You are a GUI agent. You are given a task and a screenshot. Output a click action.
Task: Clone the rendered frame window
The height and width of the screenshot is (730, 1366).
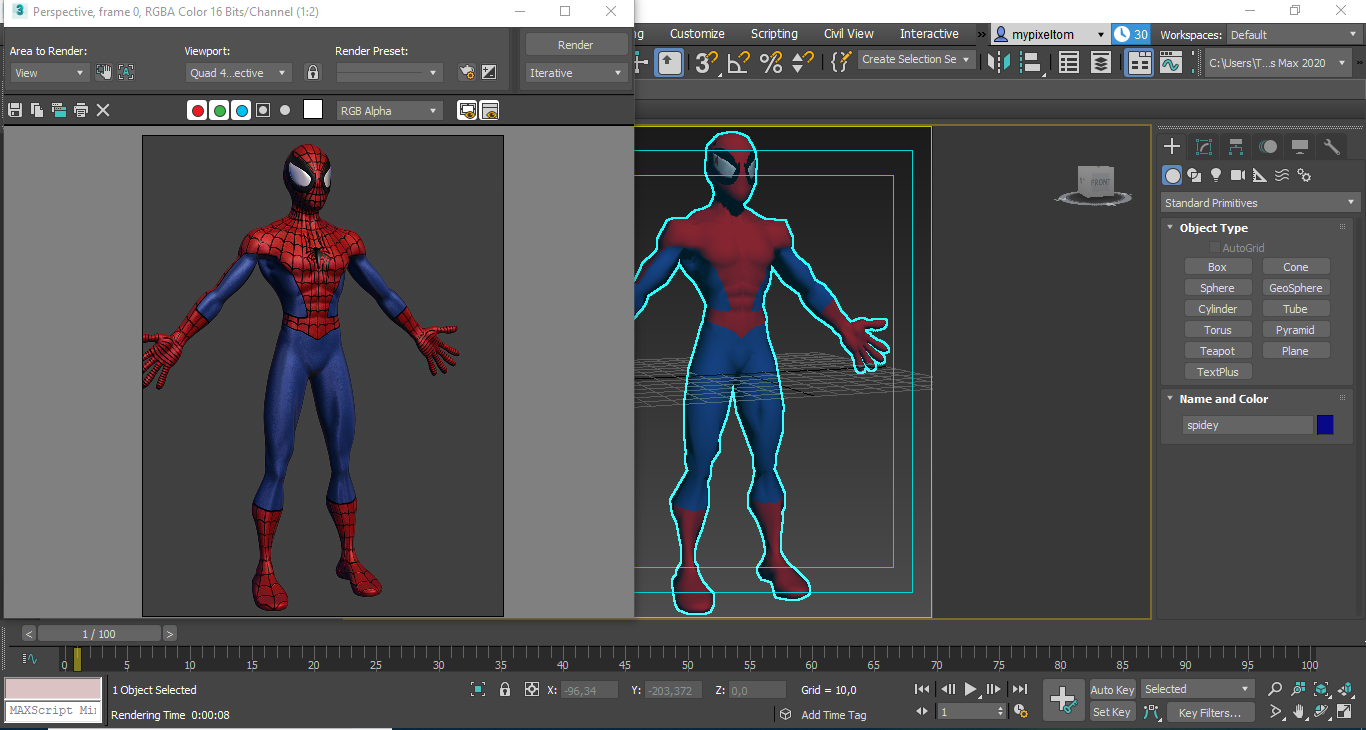click(59, 110)
